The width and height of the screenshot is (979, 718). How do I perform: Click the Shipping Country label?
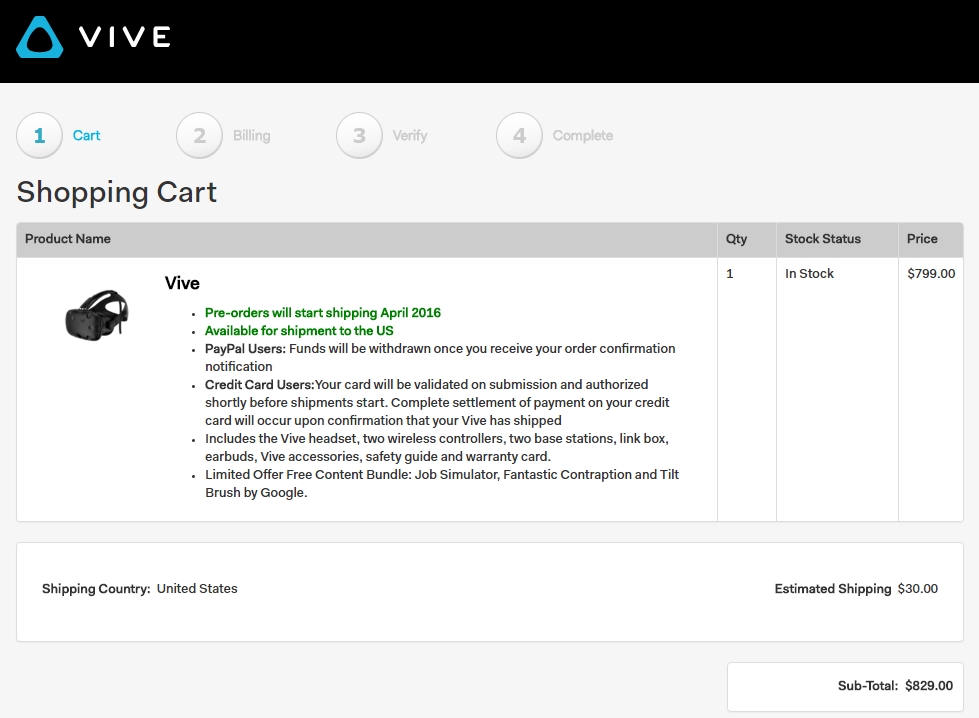[x=96, y=589]
